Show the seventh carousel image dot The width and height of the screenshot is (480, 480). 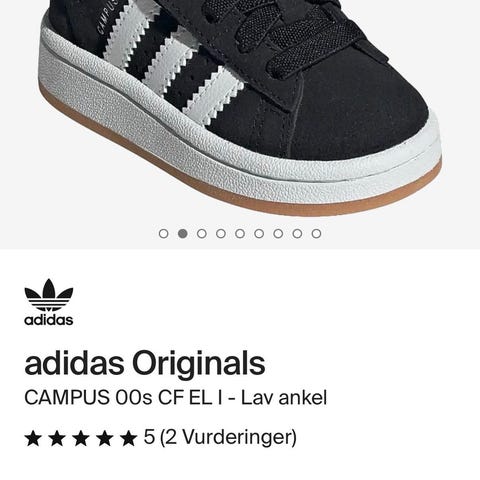point(278,234)
